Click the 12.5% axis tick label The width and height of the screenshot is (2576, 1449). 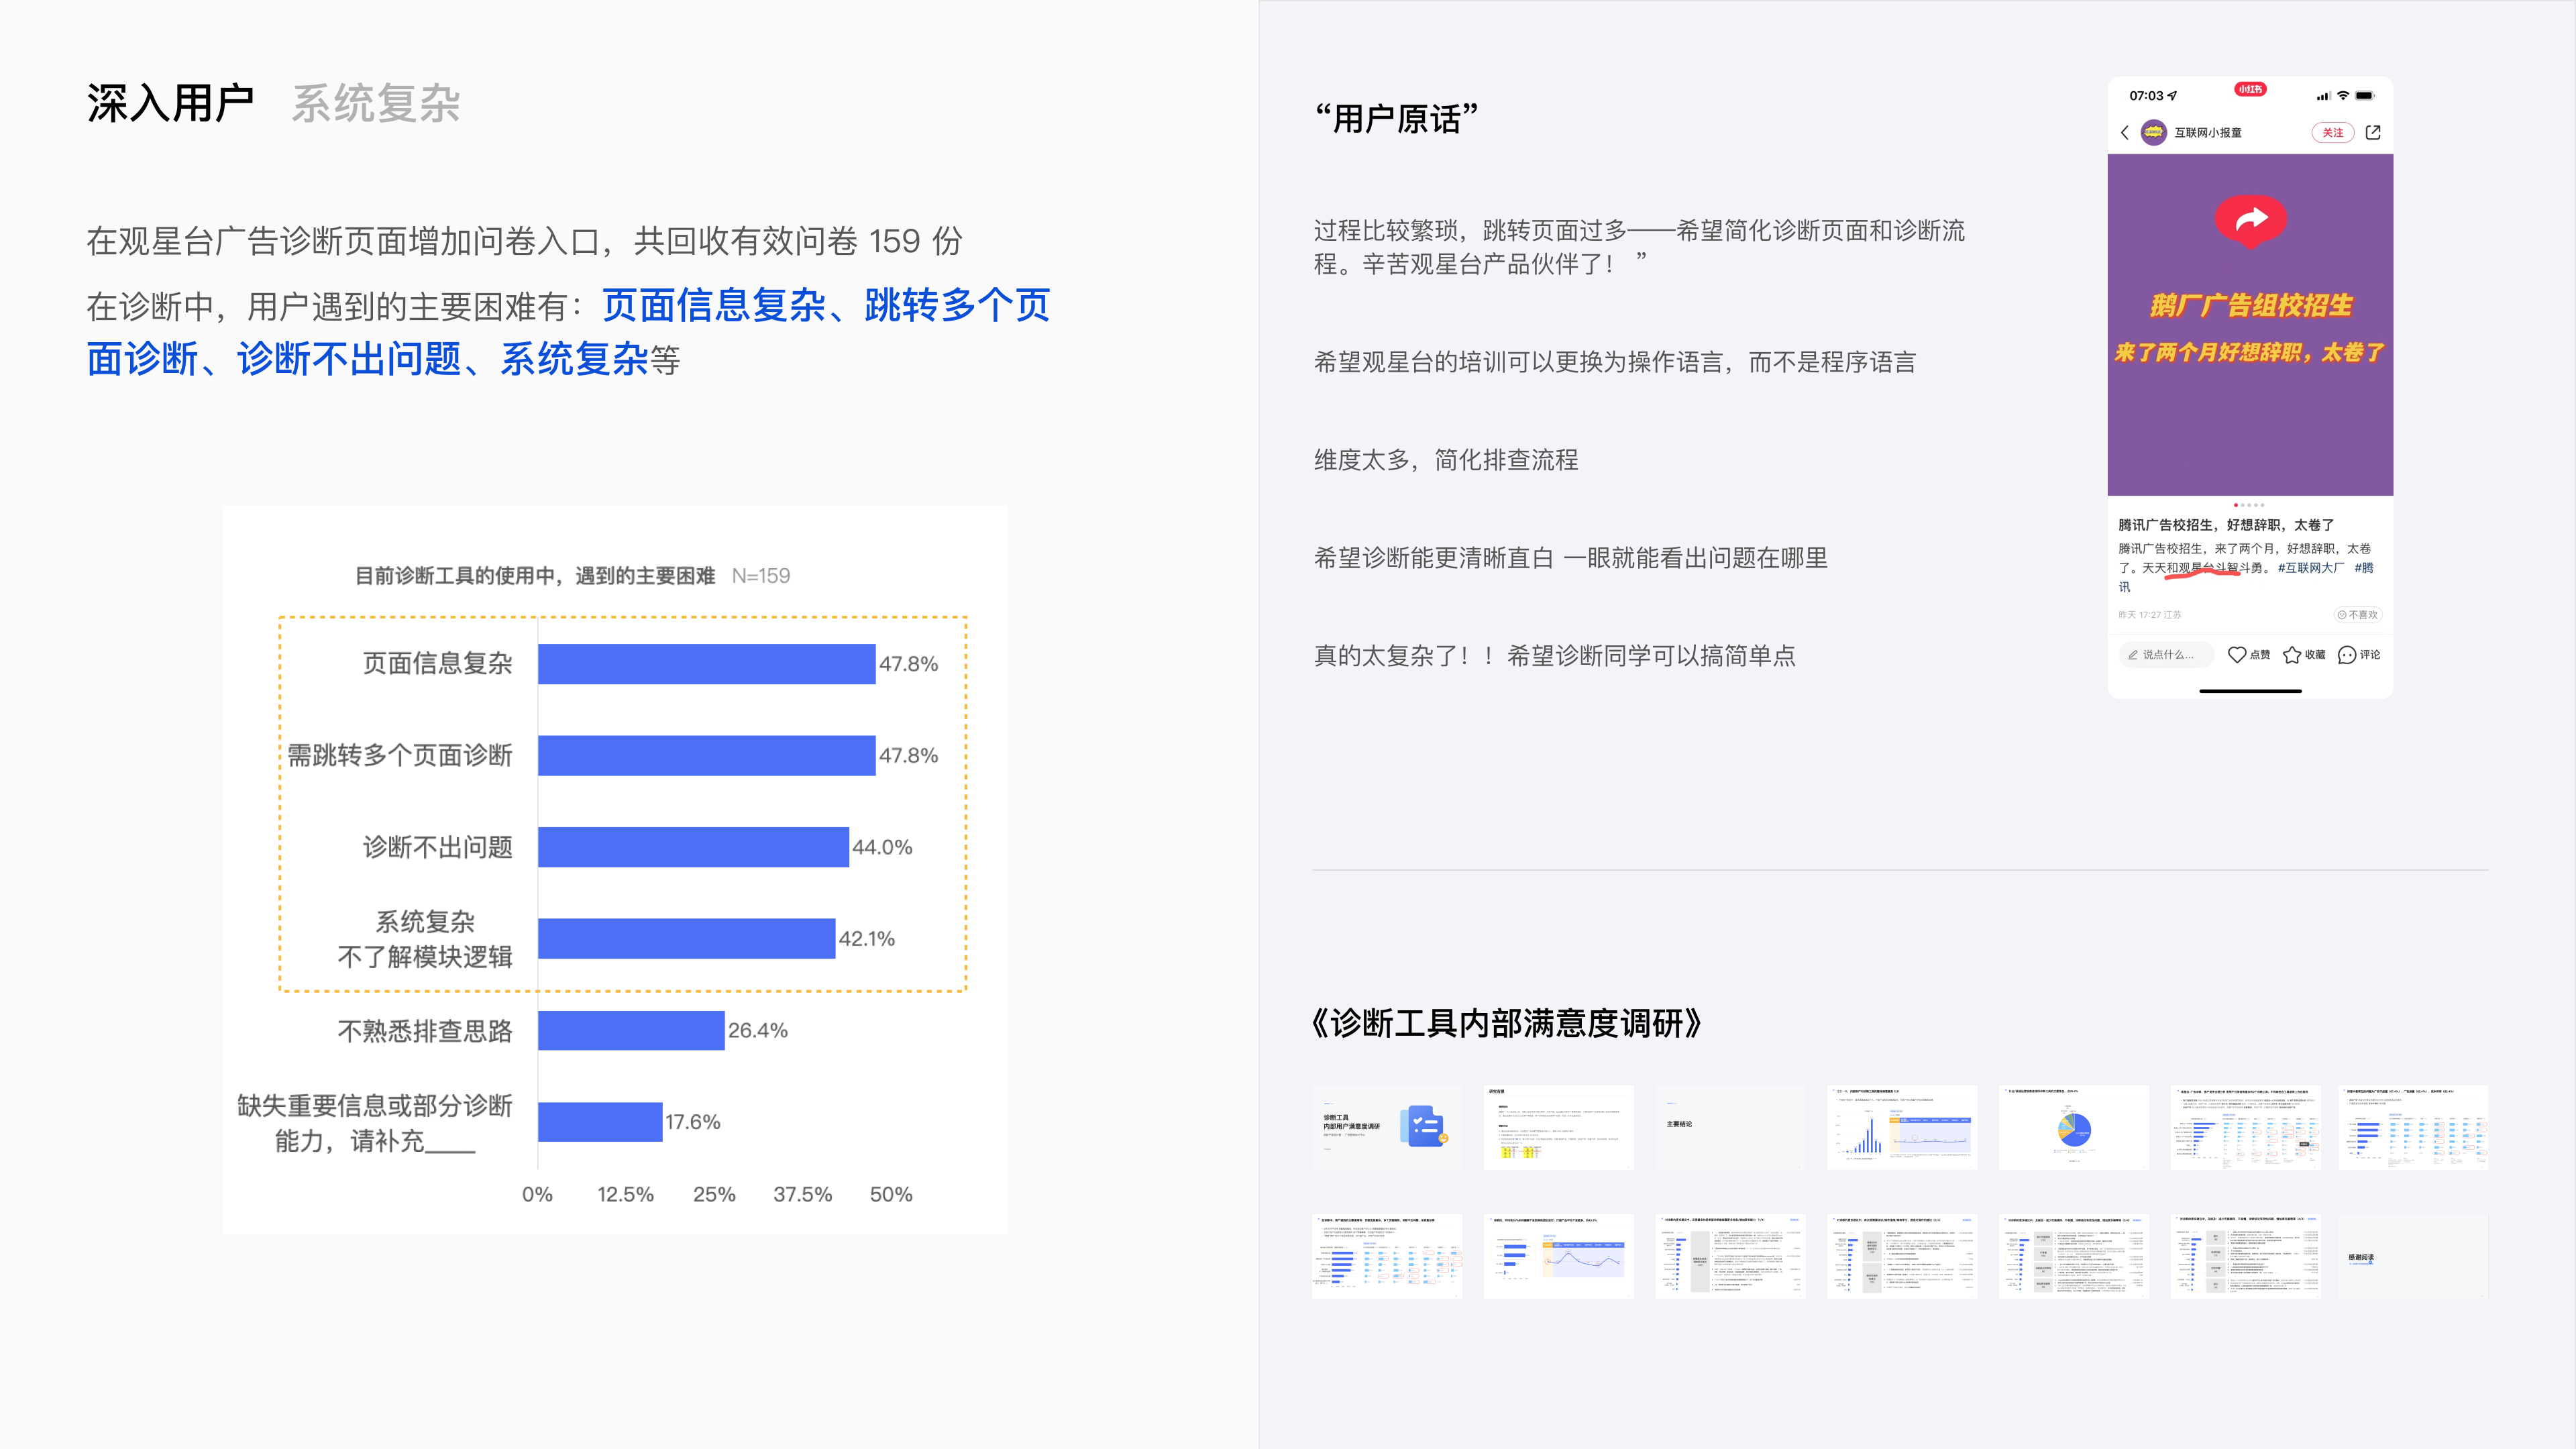[x=626, y=1194]
